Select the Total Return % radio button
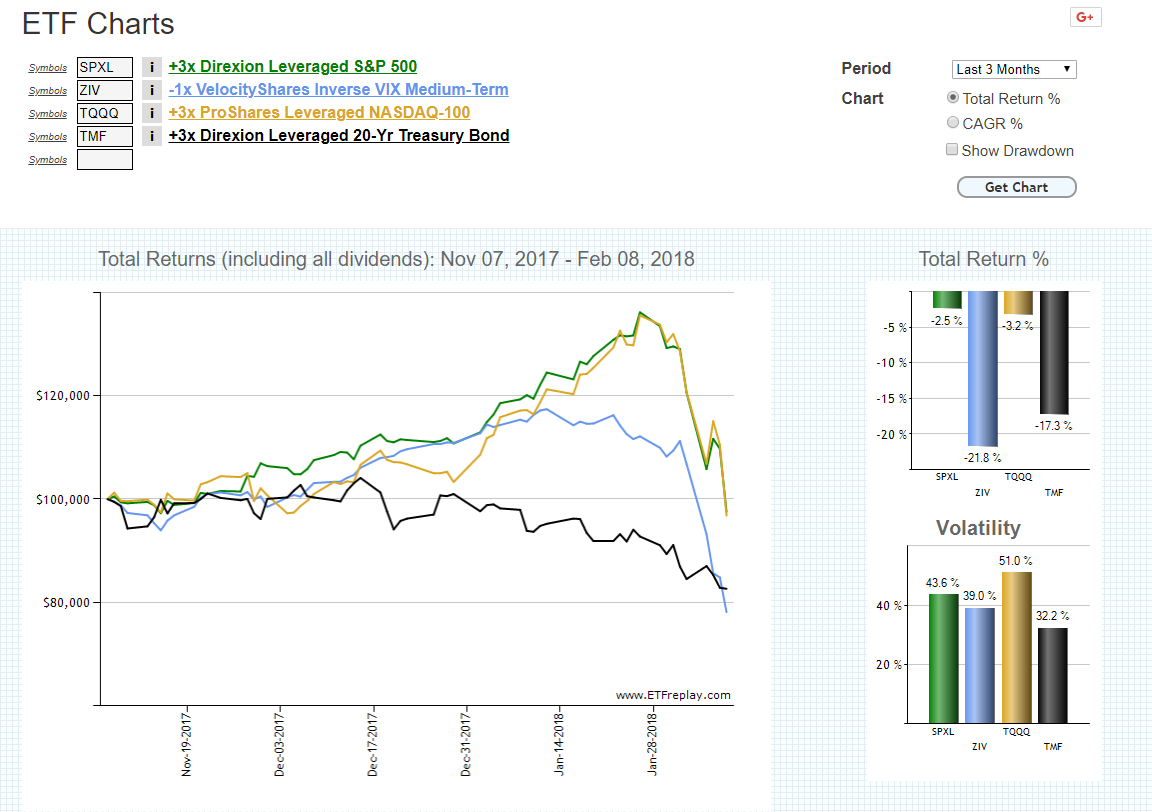Viewport: 1152px width, 812px height. tap(953, 98)
